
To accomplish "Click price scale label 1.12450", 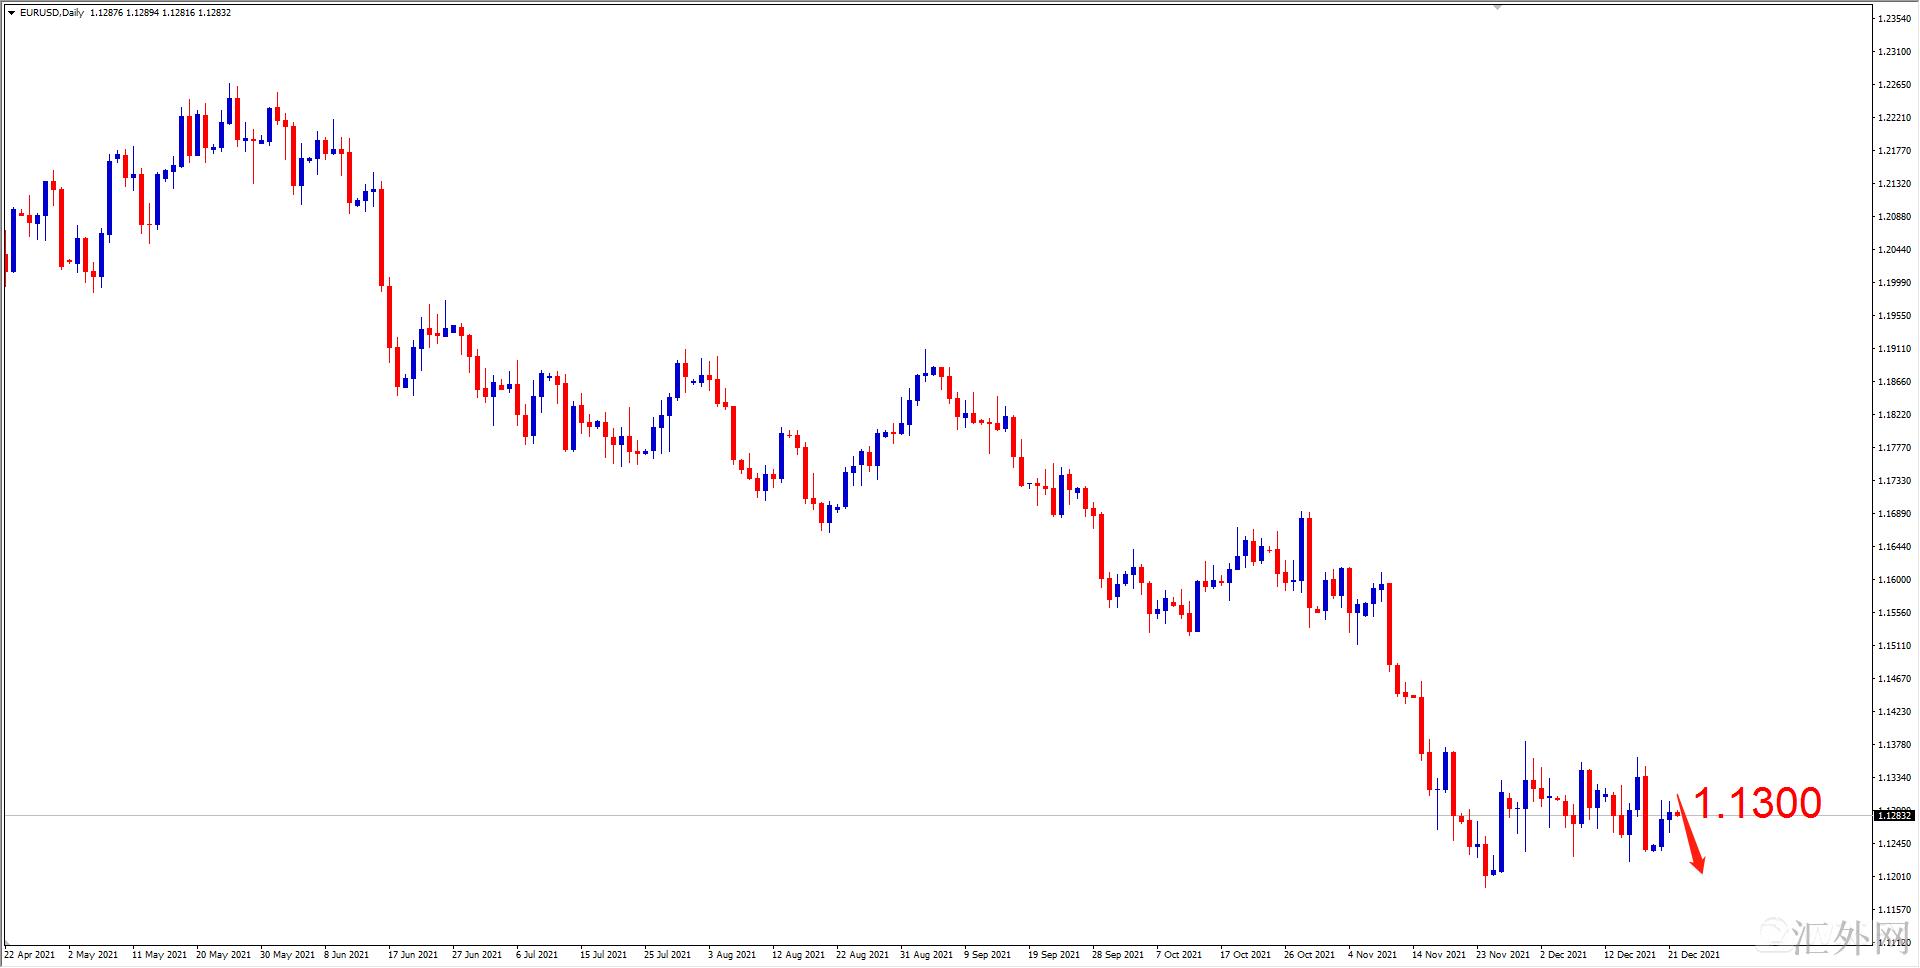I will coord(1894,844).
